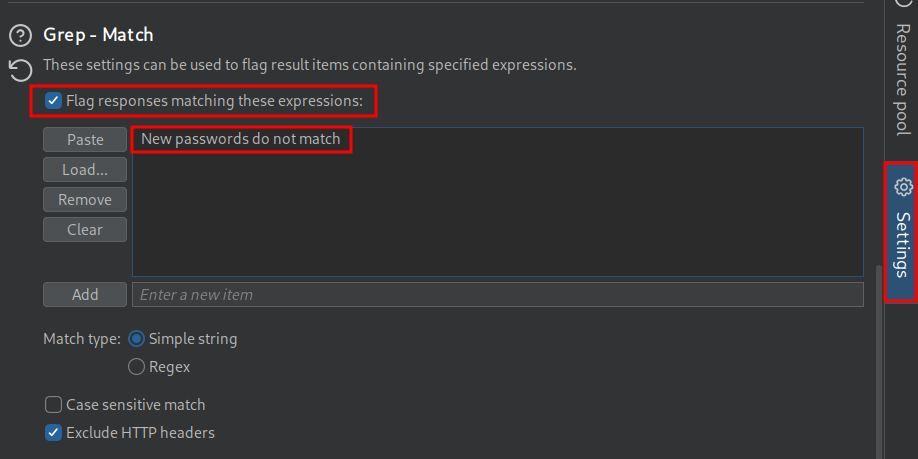
Task: Click the restore defaults circular arrow icon
Action: pyautogui.click(x=21, y=69)
